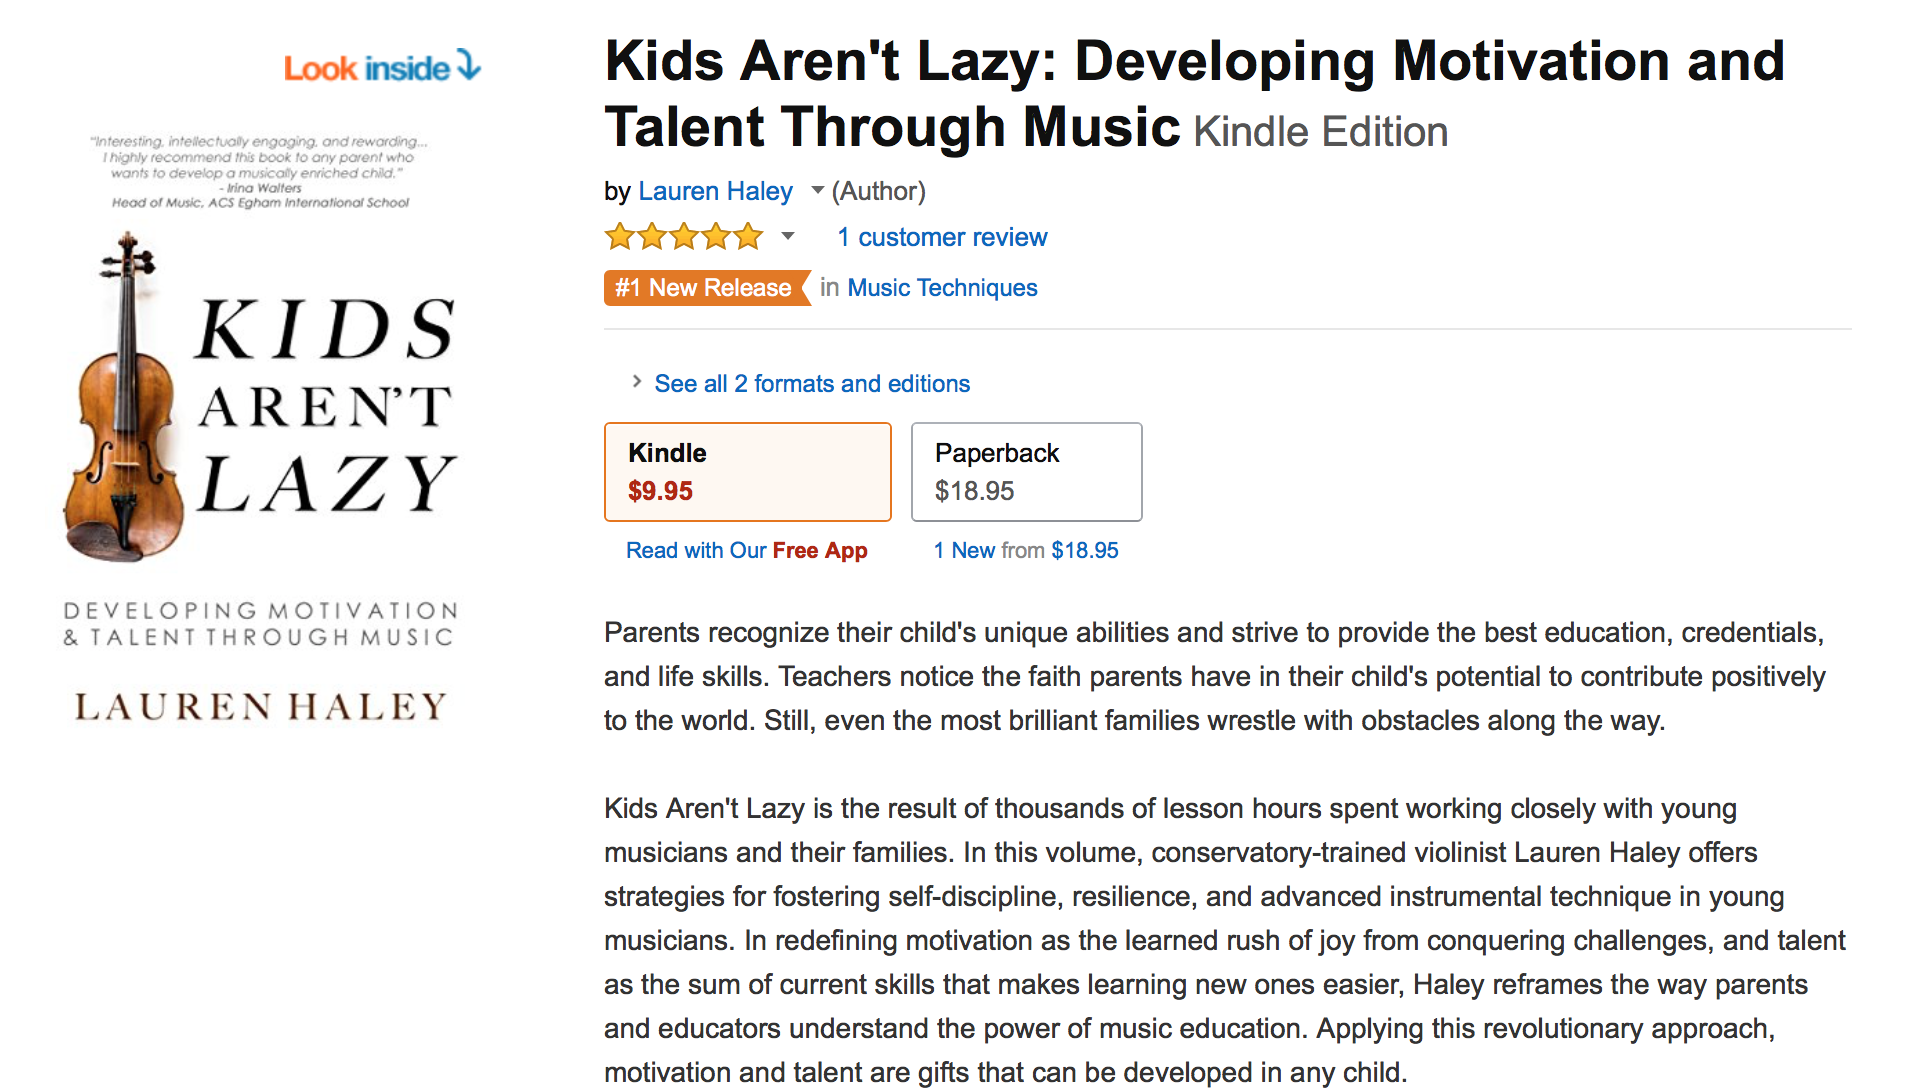This screenshot has width=1926, height=1088.
Task: Open the 1 customer review link
Action: (942, 237)
